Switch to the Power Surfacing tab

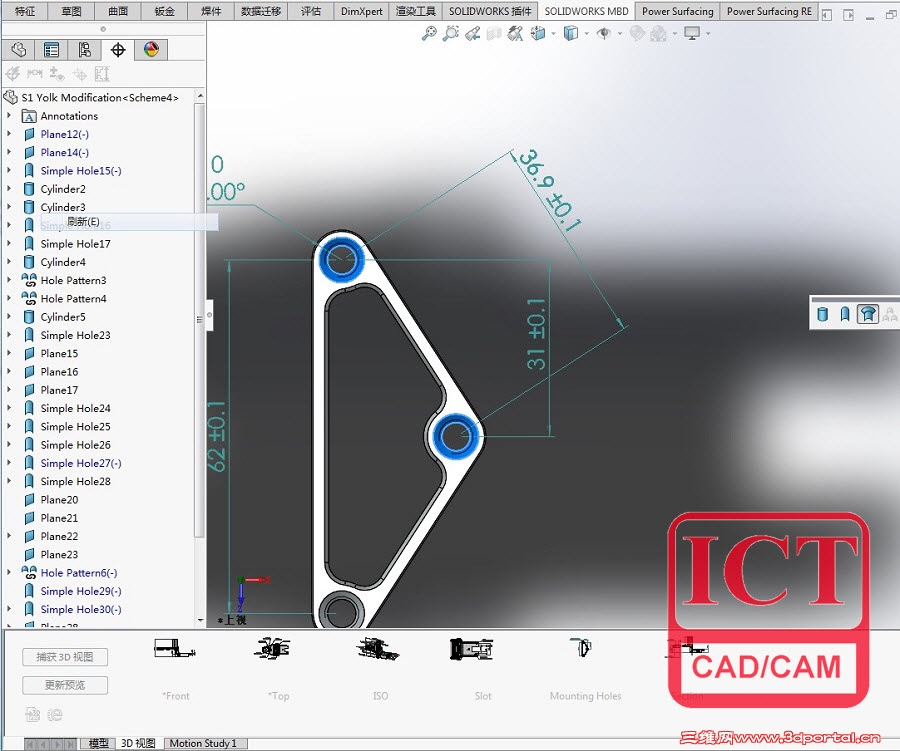pyautogui.click(x=678, y=11)
